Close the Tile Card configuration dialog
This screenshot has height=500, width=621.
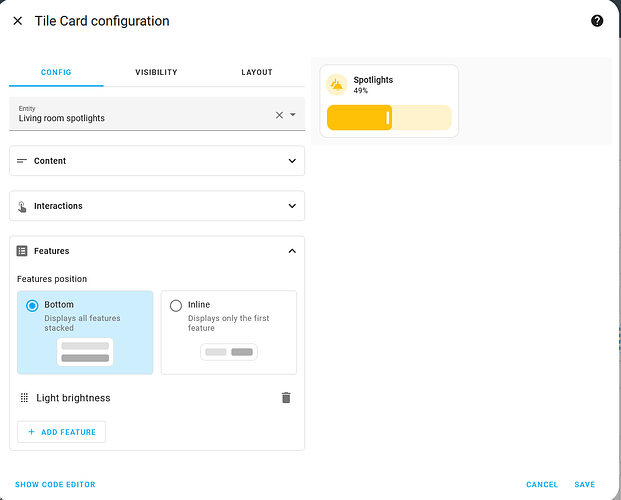point(18,21)
